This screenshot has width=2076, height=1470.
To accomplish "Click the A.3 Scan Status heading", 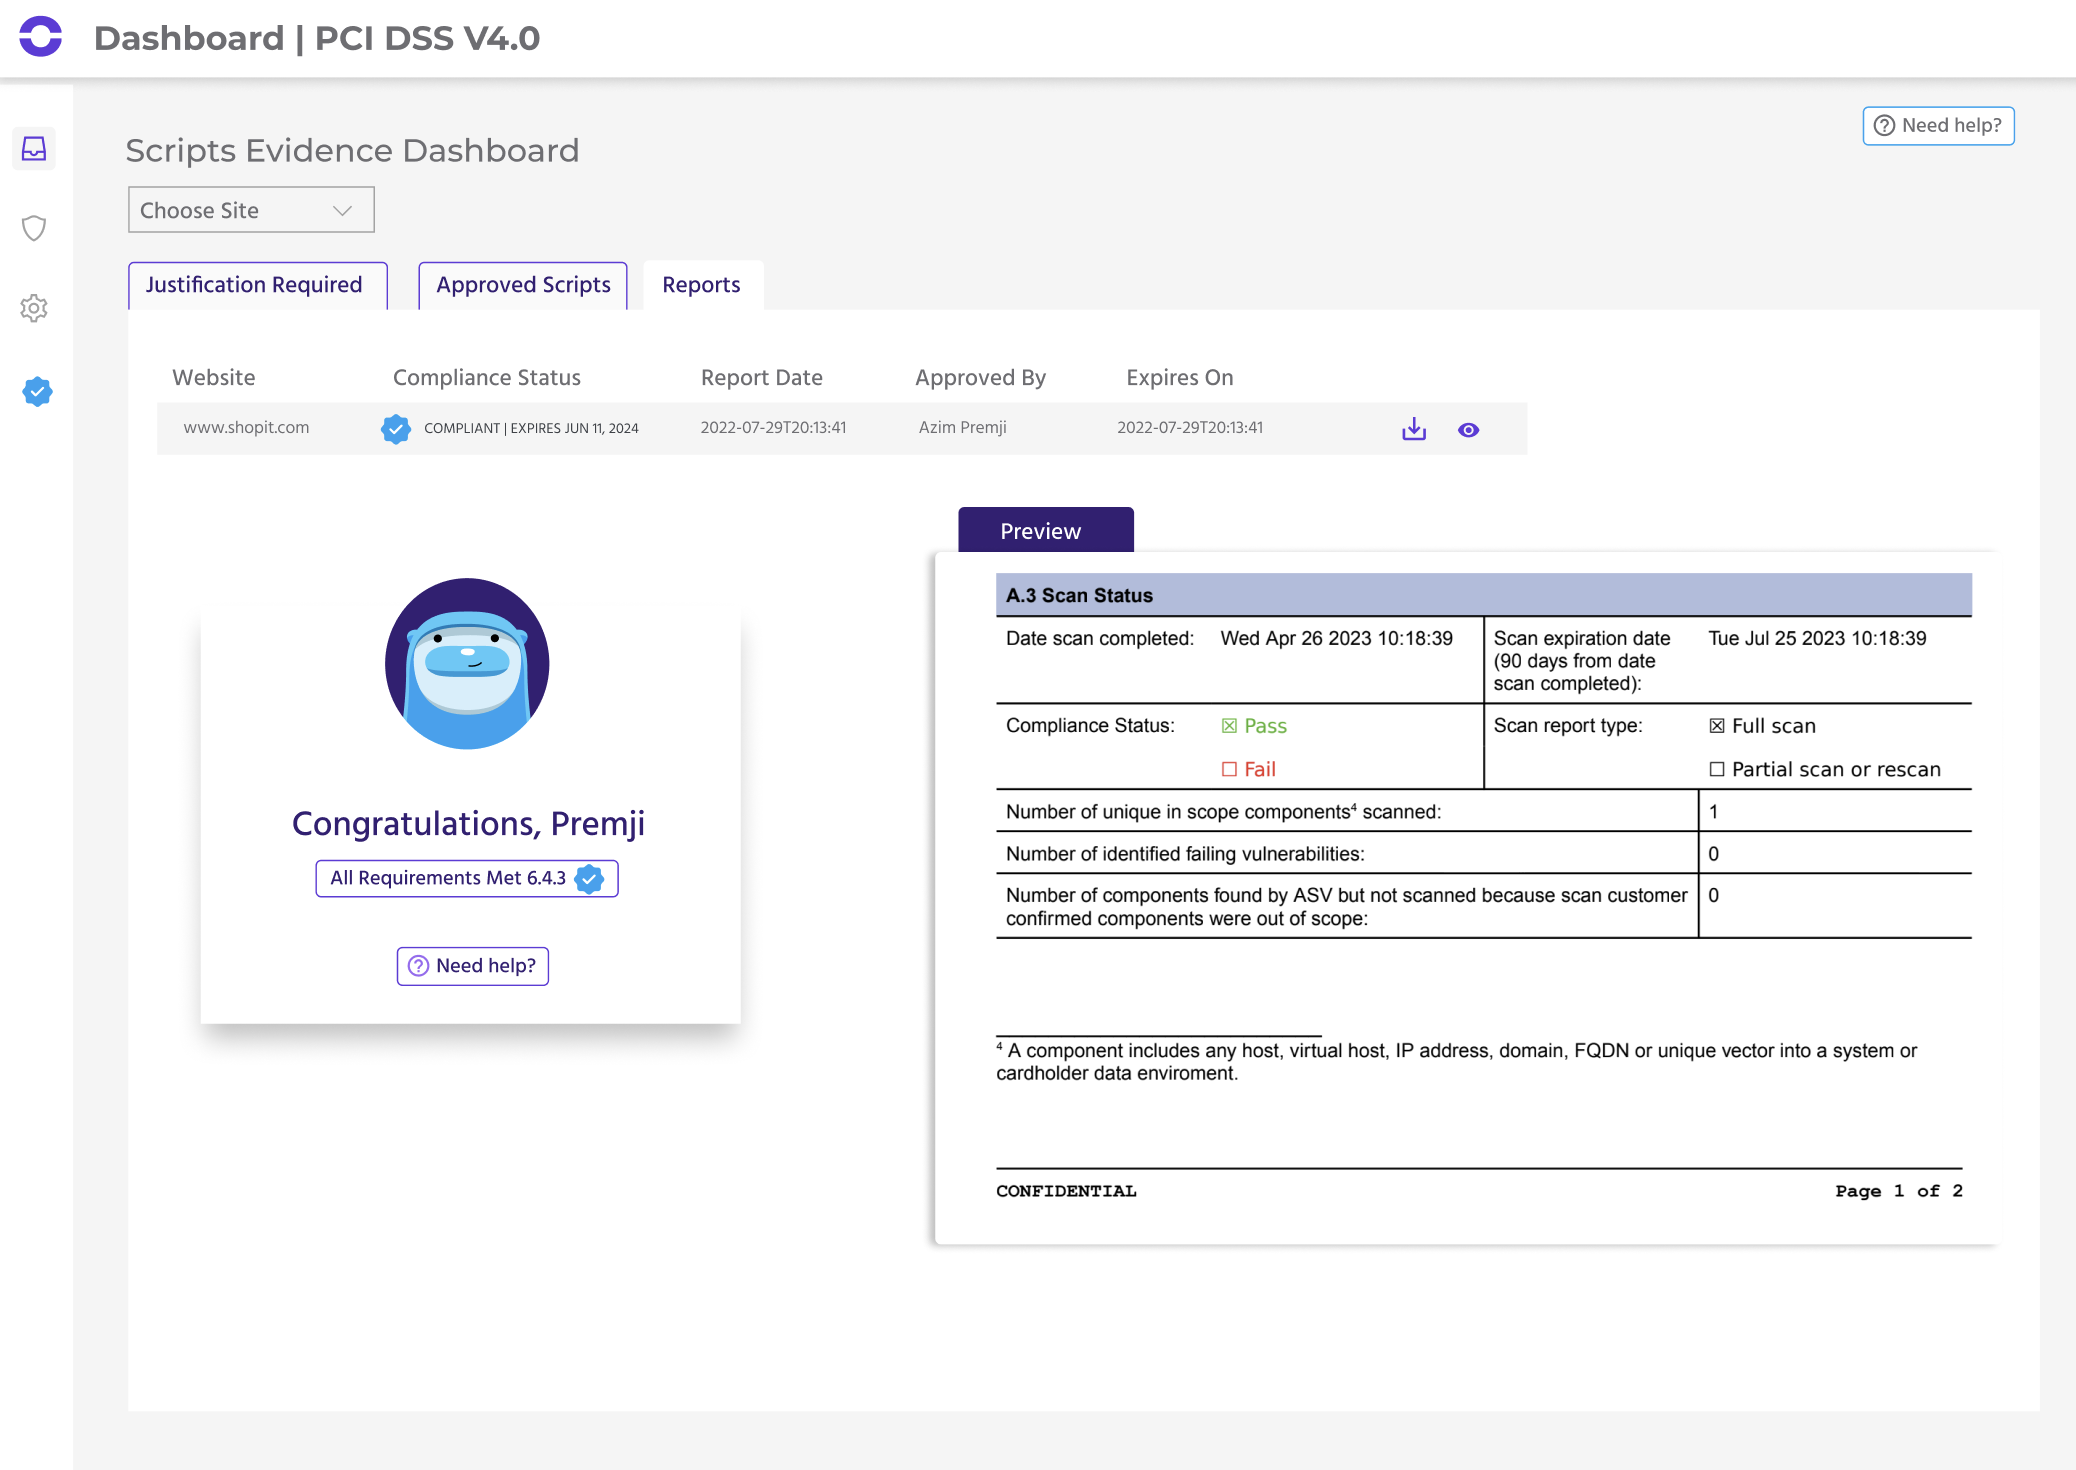I will pos(1079,595).
